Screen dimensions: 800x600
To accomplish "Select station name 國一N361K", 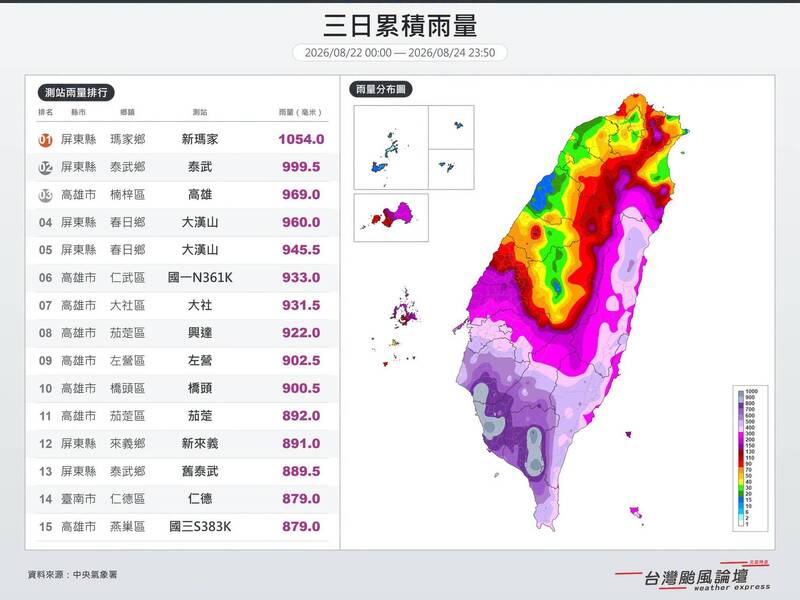I will (199, 278).
